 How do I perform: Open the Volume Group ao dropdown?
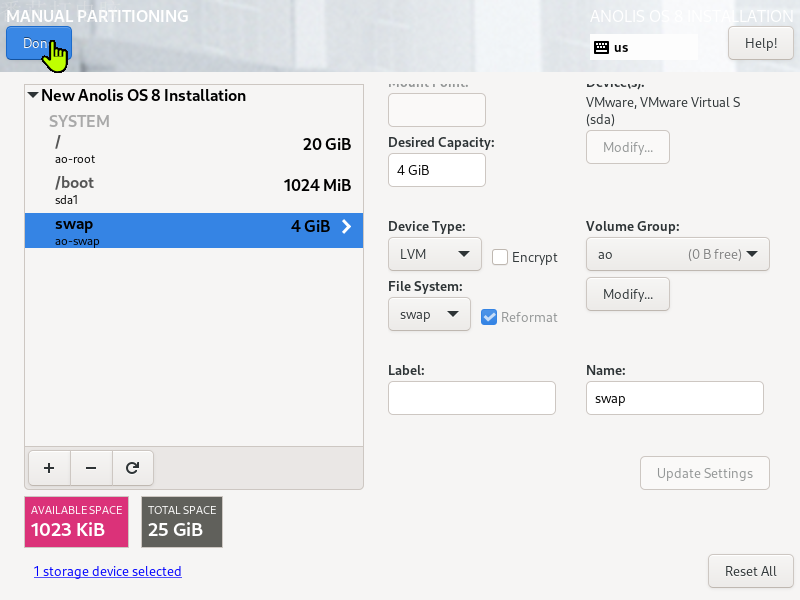678,254
